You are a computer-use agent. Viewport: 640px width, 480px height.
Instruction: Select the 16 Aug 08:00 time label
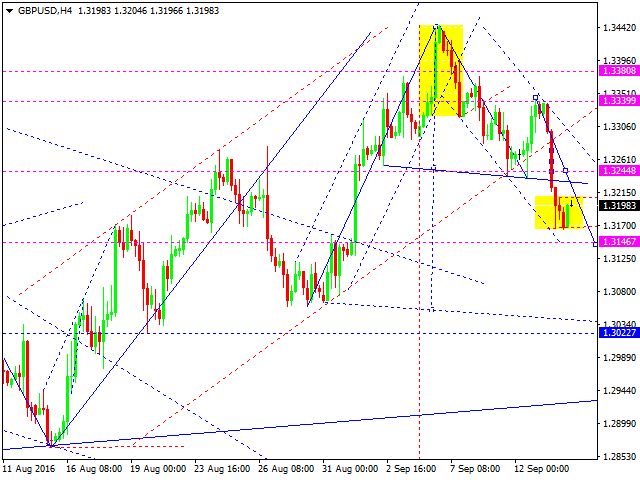(x=94, y=469)
